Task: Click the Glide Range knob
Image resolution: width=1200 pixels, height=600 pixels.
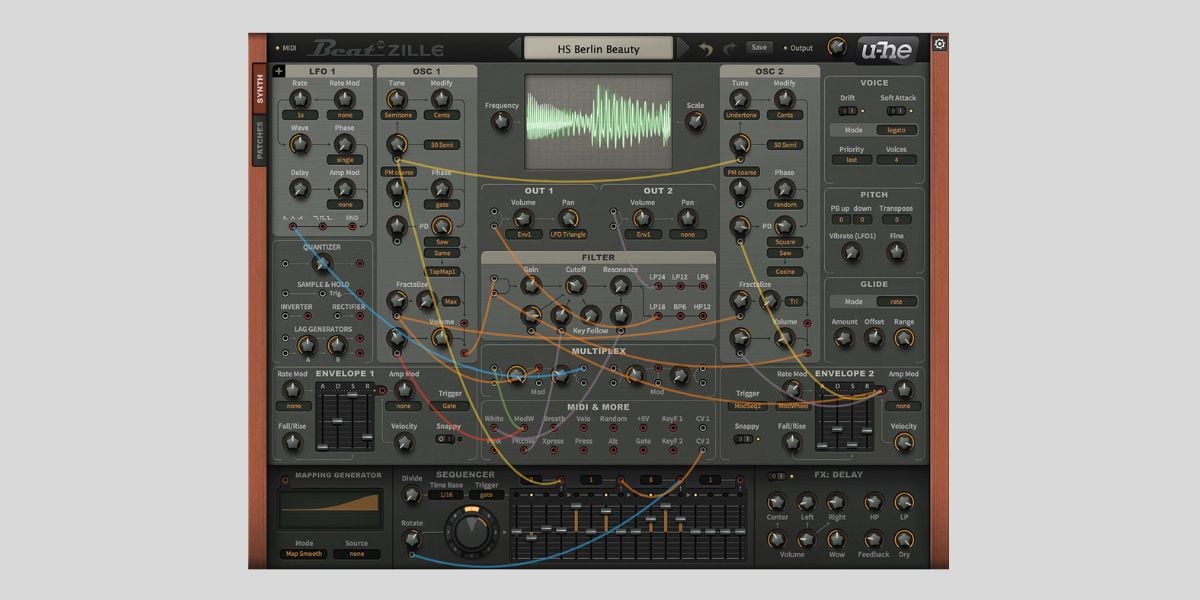Action: click(x=903, y=338)
